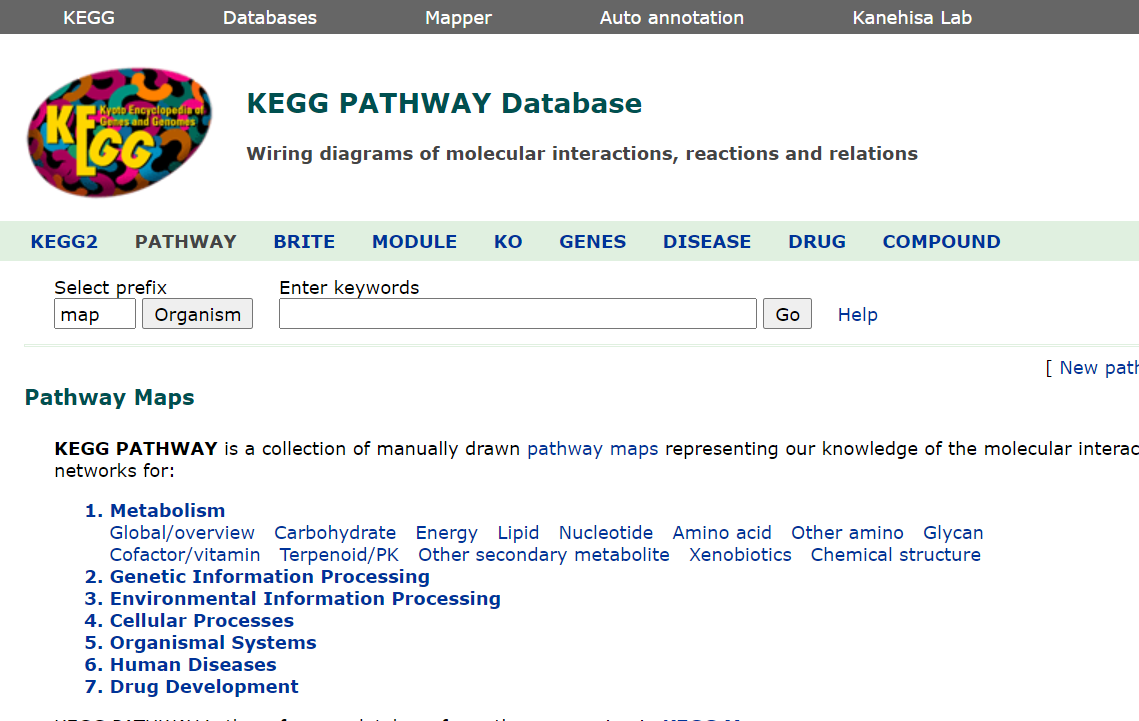Open the COMPOUND tab
This screenshot has height=721, width=1139.
pyautogui.click(x=941, y=242)
